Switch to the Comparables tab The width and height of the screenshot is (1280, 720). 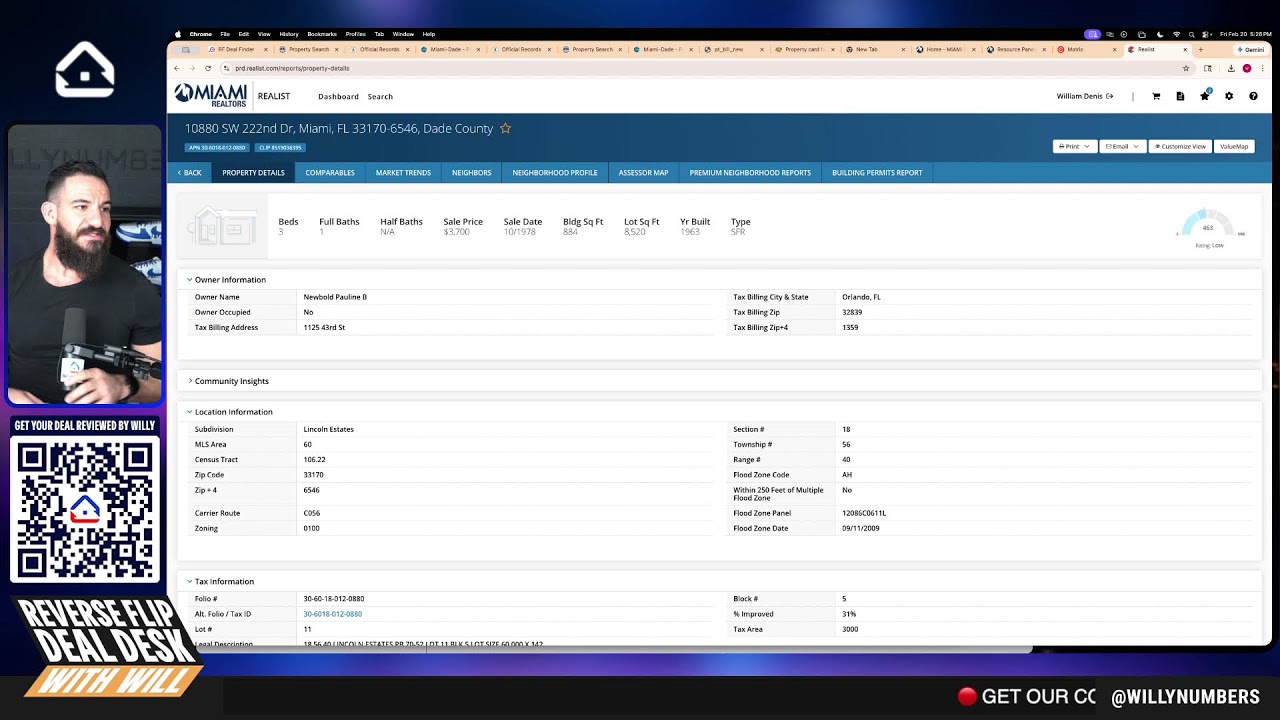[x=330, y=172]
